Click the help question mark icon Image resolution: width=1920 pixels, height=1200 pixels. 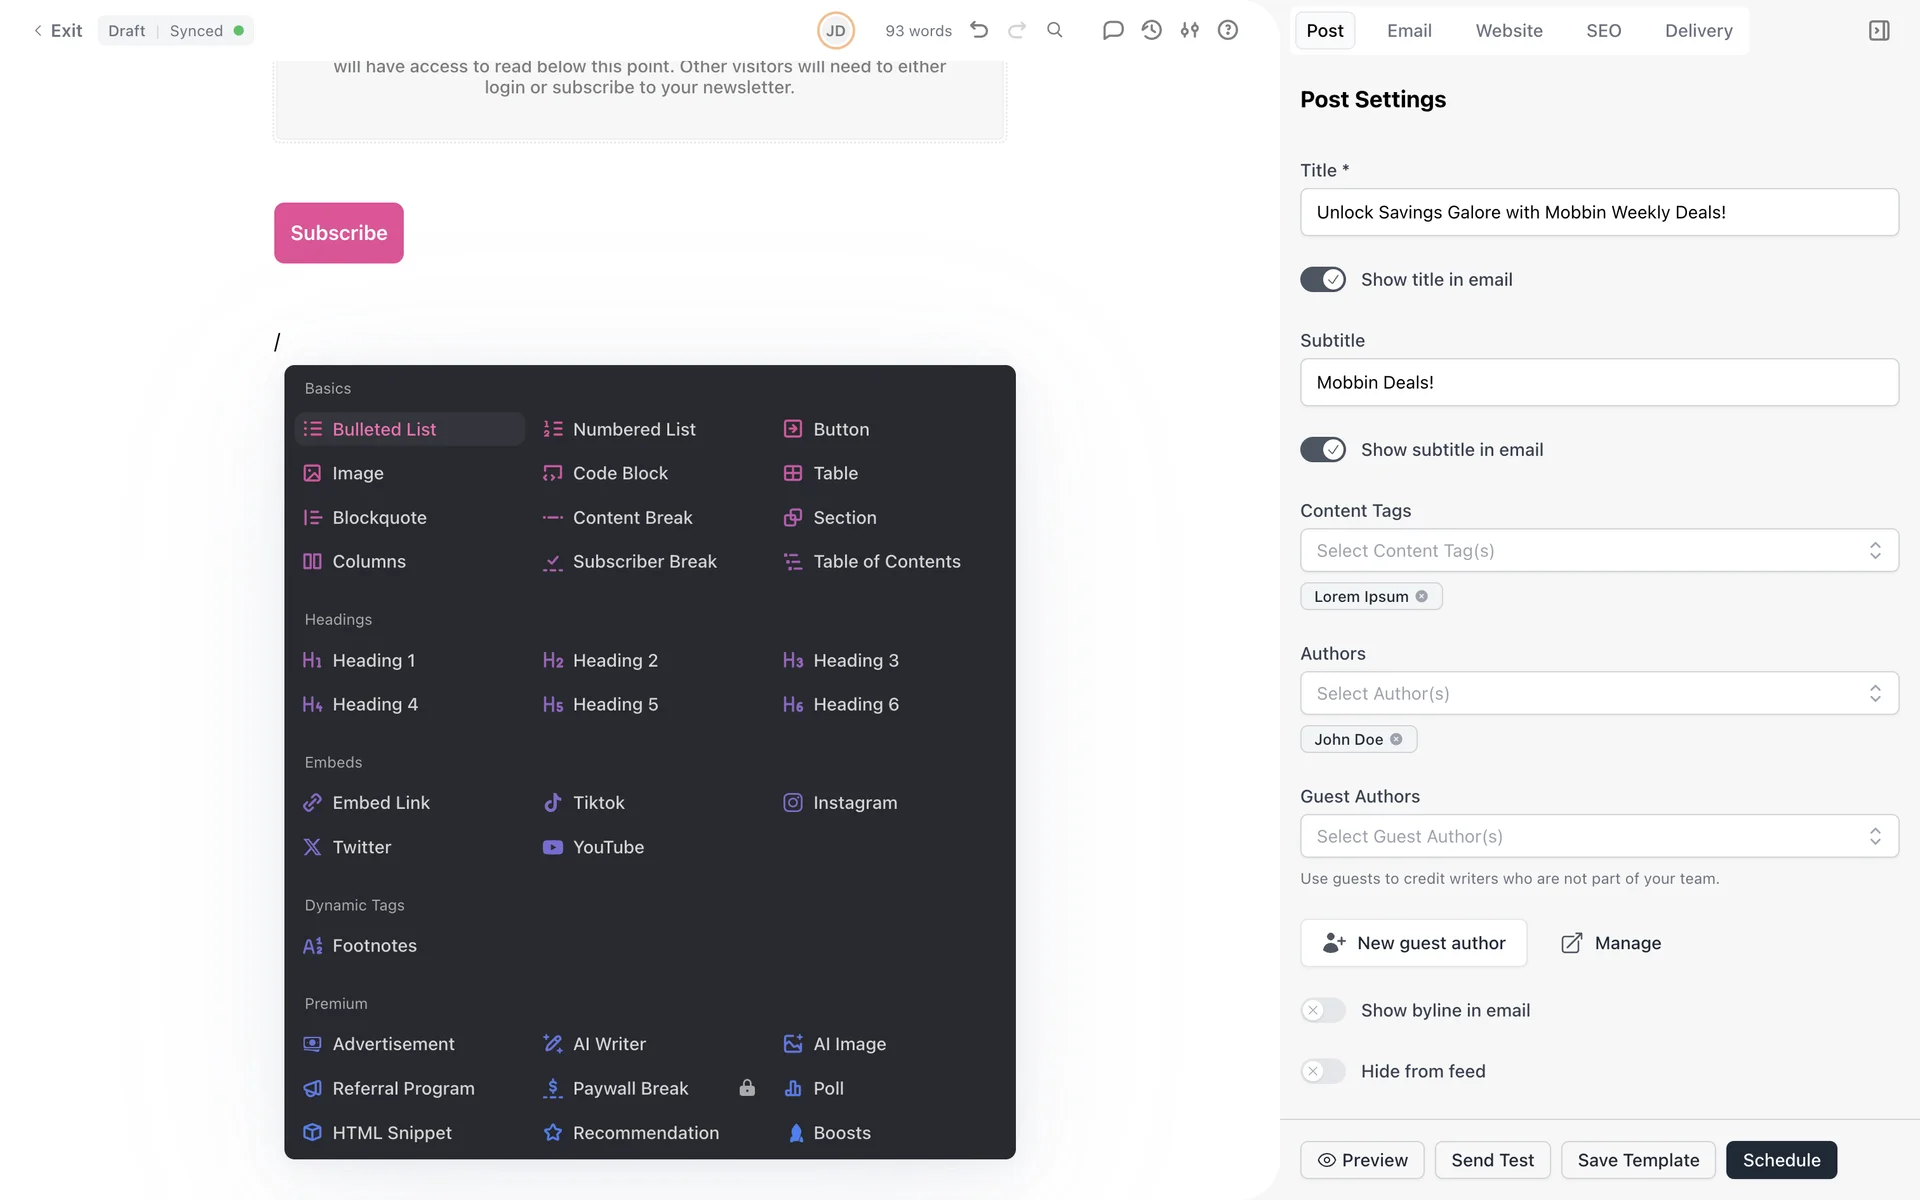pyautogui.click(x=1227, y=30)
